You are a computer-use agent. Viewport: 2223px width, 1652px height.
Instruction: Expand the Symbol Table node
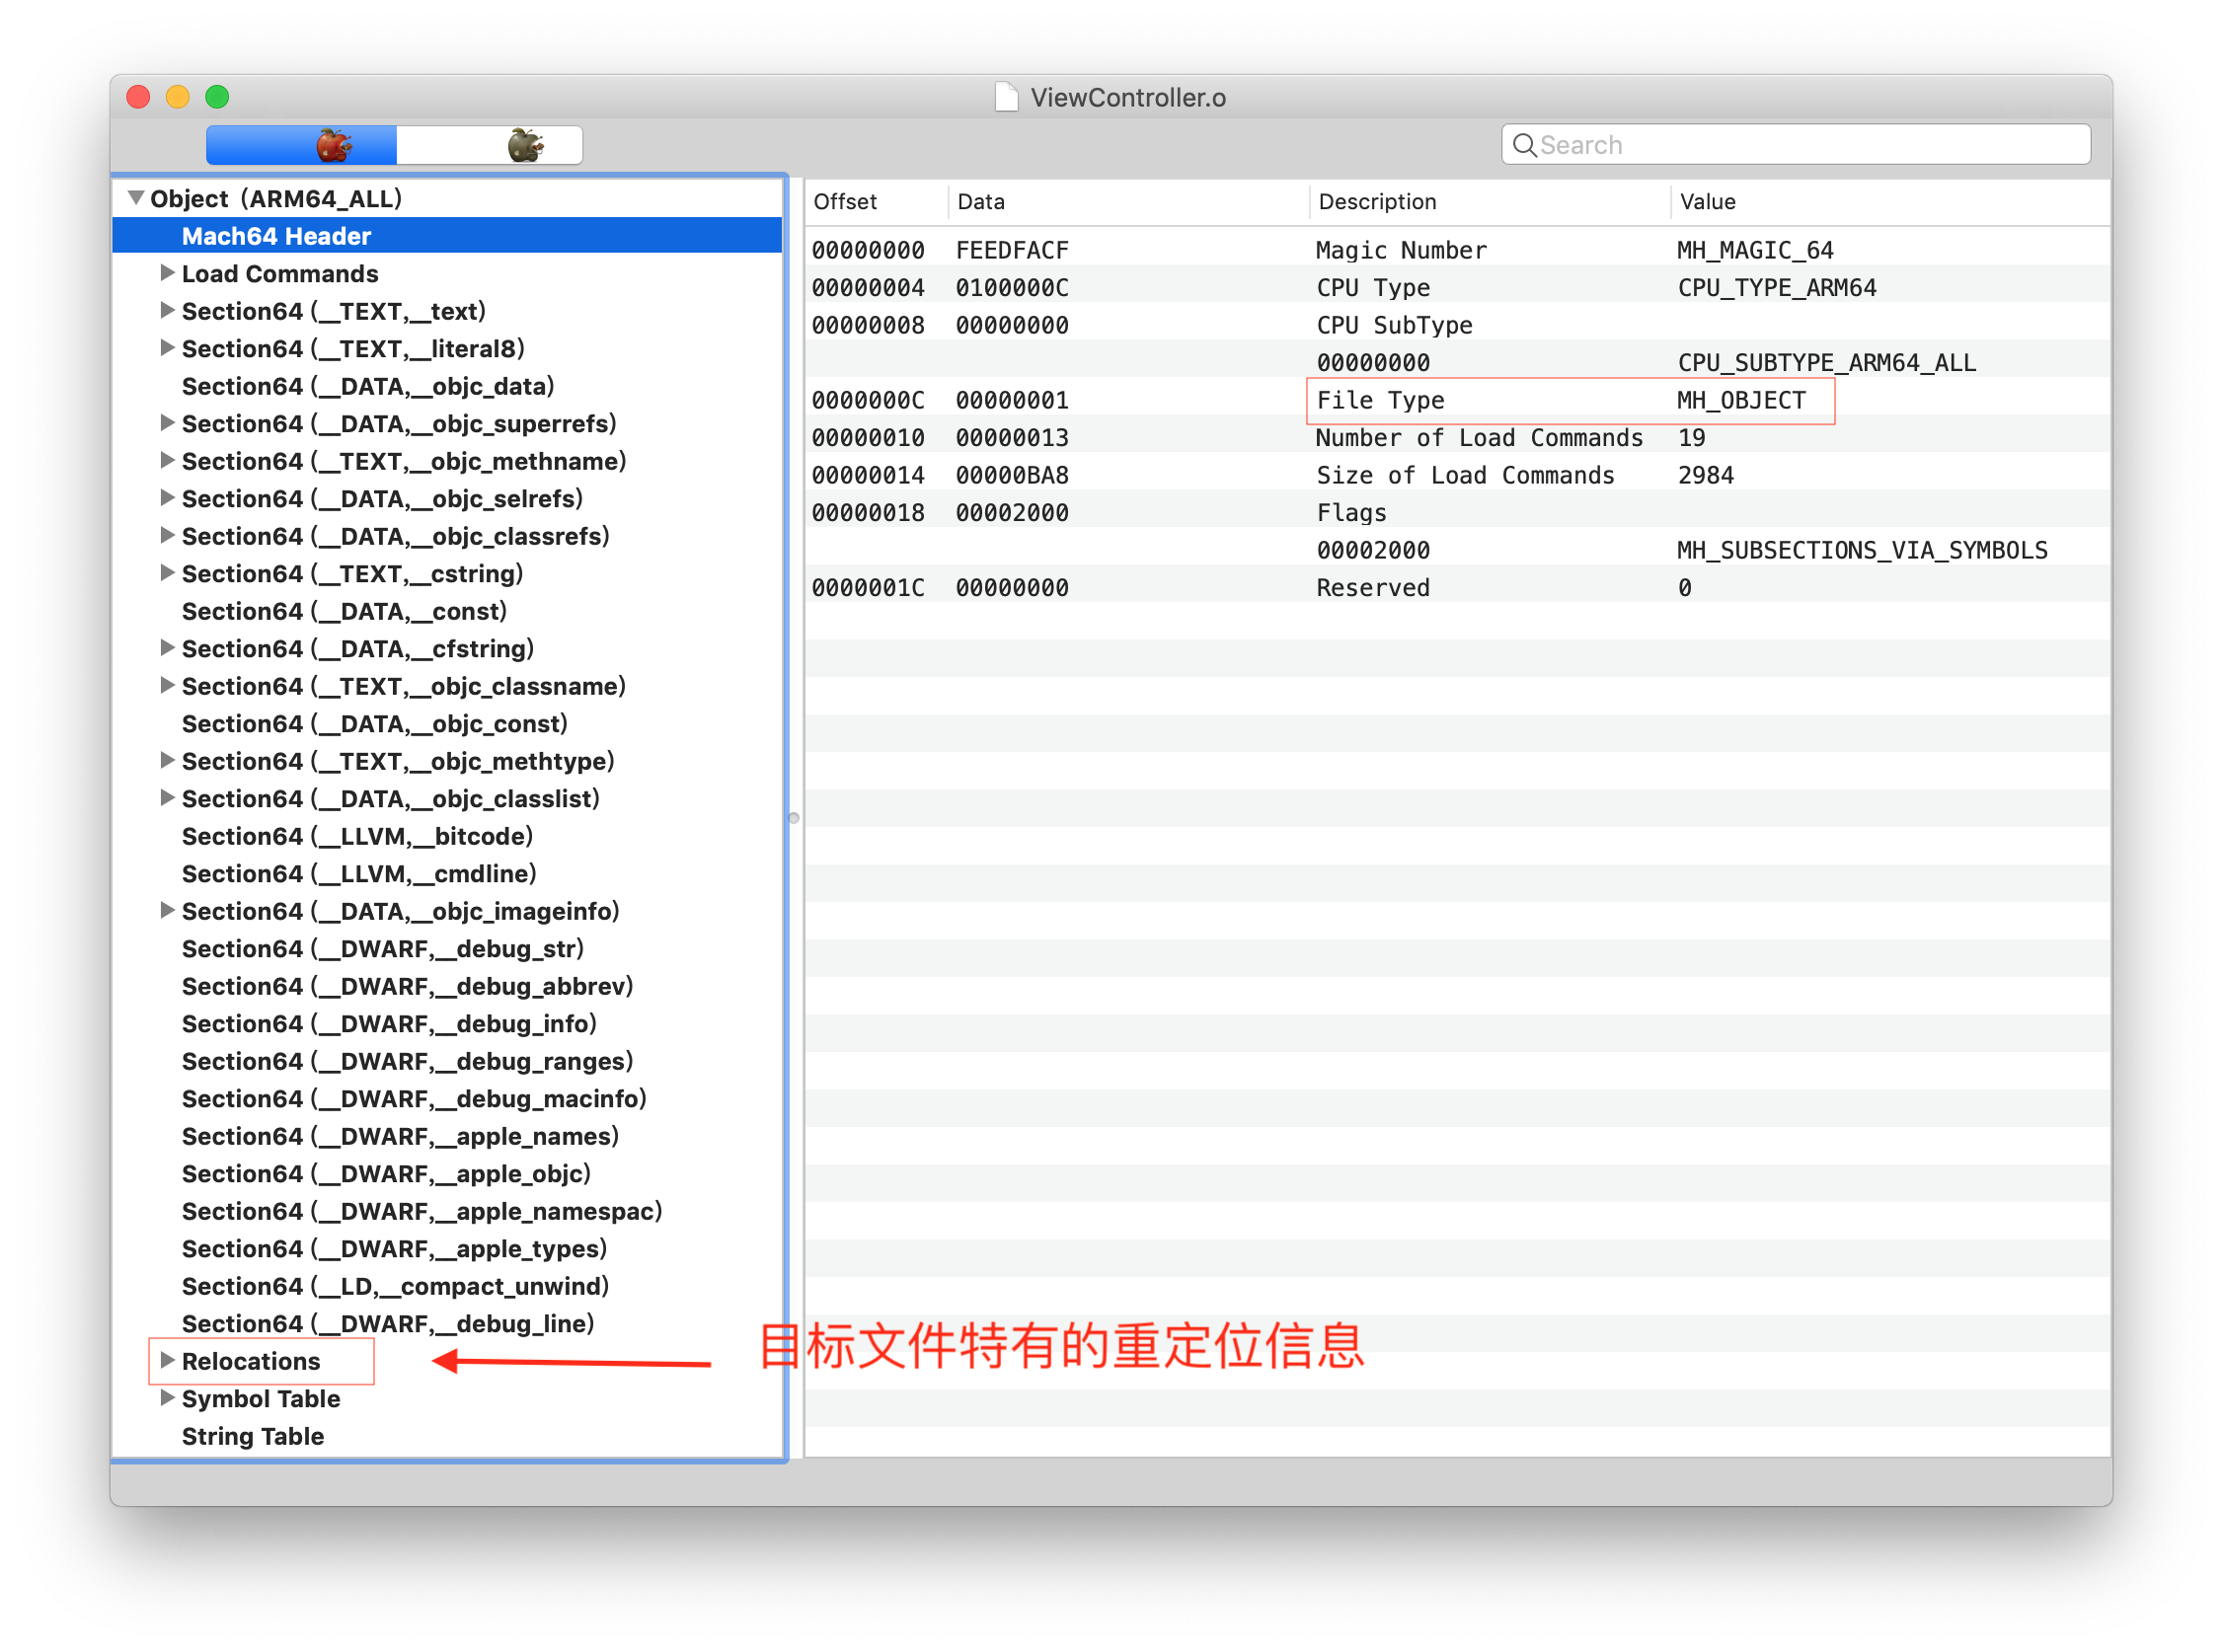167,1398
